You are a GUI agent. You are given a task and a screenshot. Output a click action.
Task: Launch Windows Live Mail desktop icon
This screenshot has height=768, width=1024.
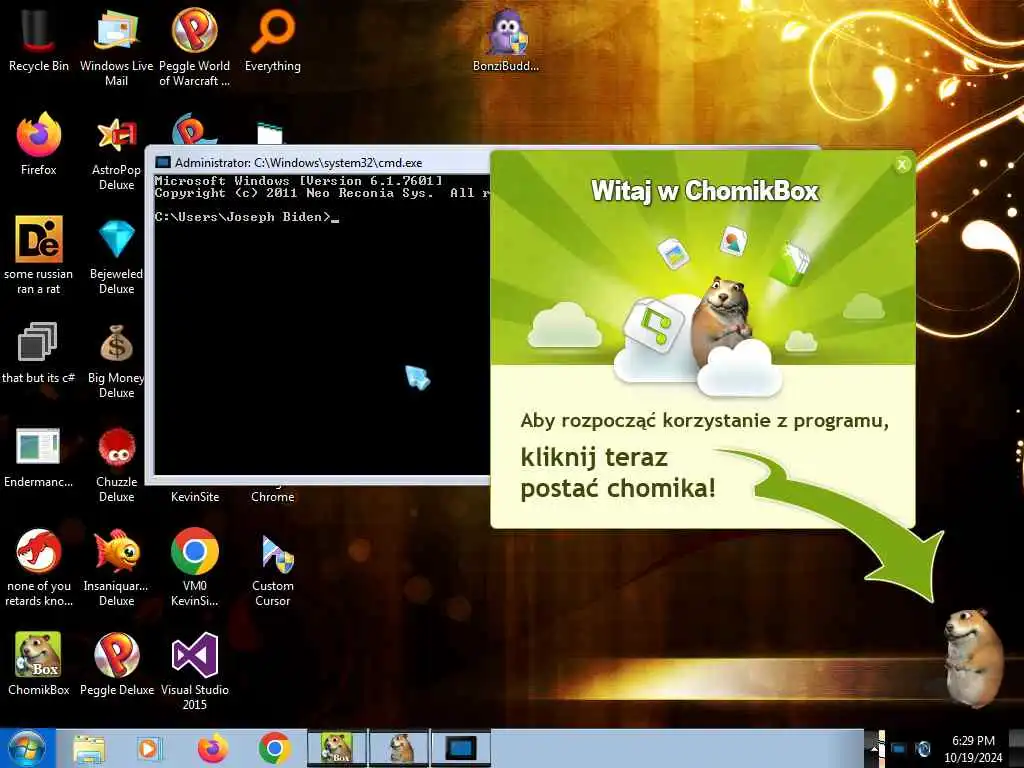click(x=116, y=47)
